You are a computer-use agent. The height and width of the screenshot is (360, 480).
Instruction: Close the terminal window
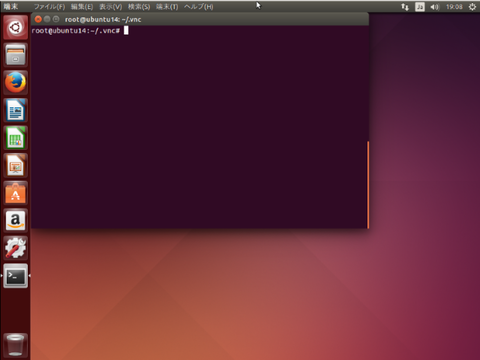(38, 19)
